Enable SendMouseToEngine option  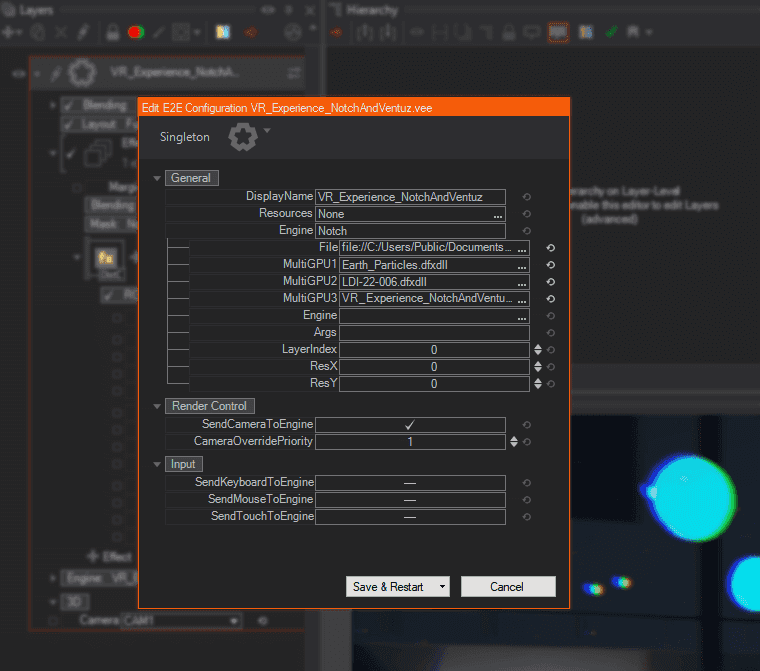coord(410,500)
